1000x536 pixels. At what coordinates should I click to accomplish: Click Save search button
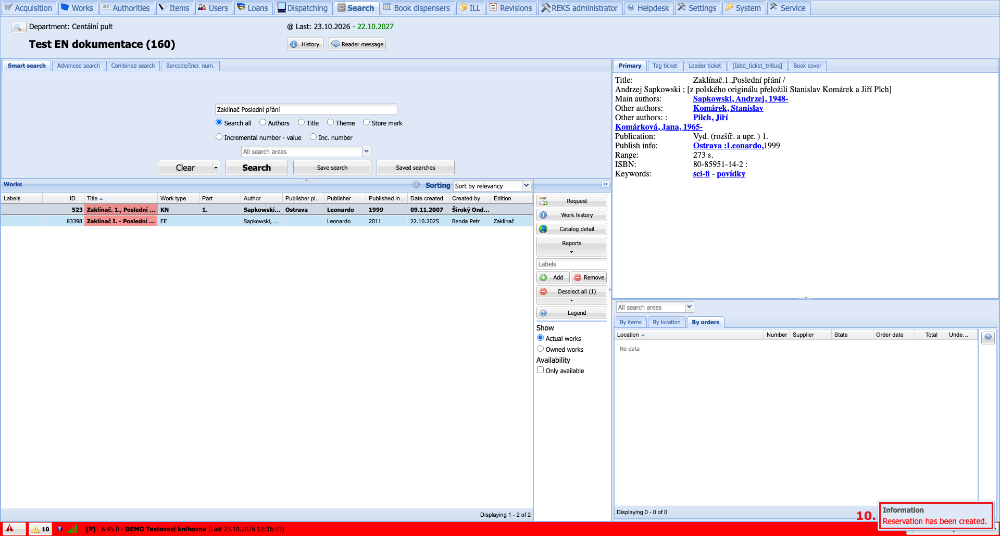[x=332, y=168]
